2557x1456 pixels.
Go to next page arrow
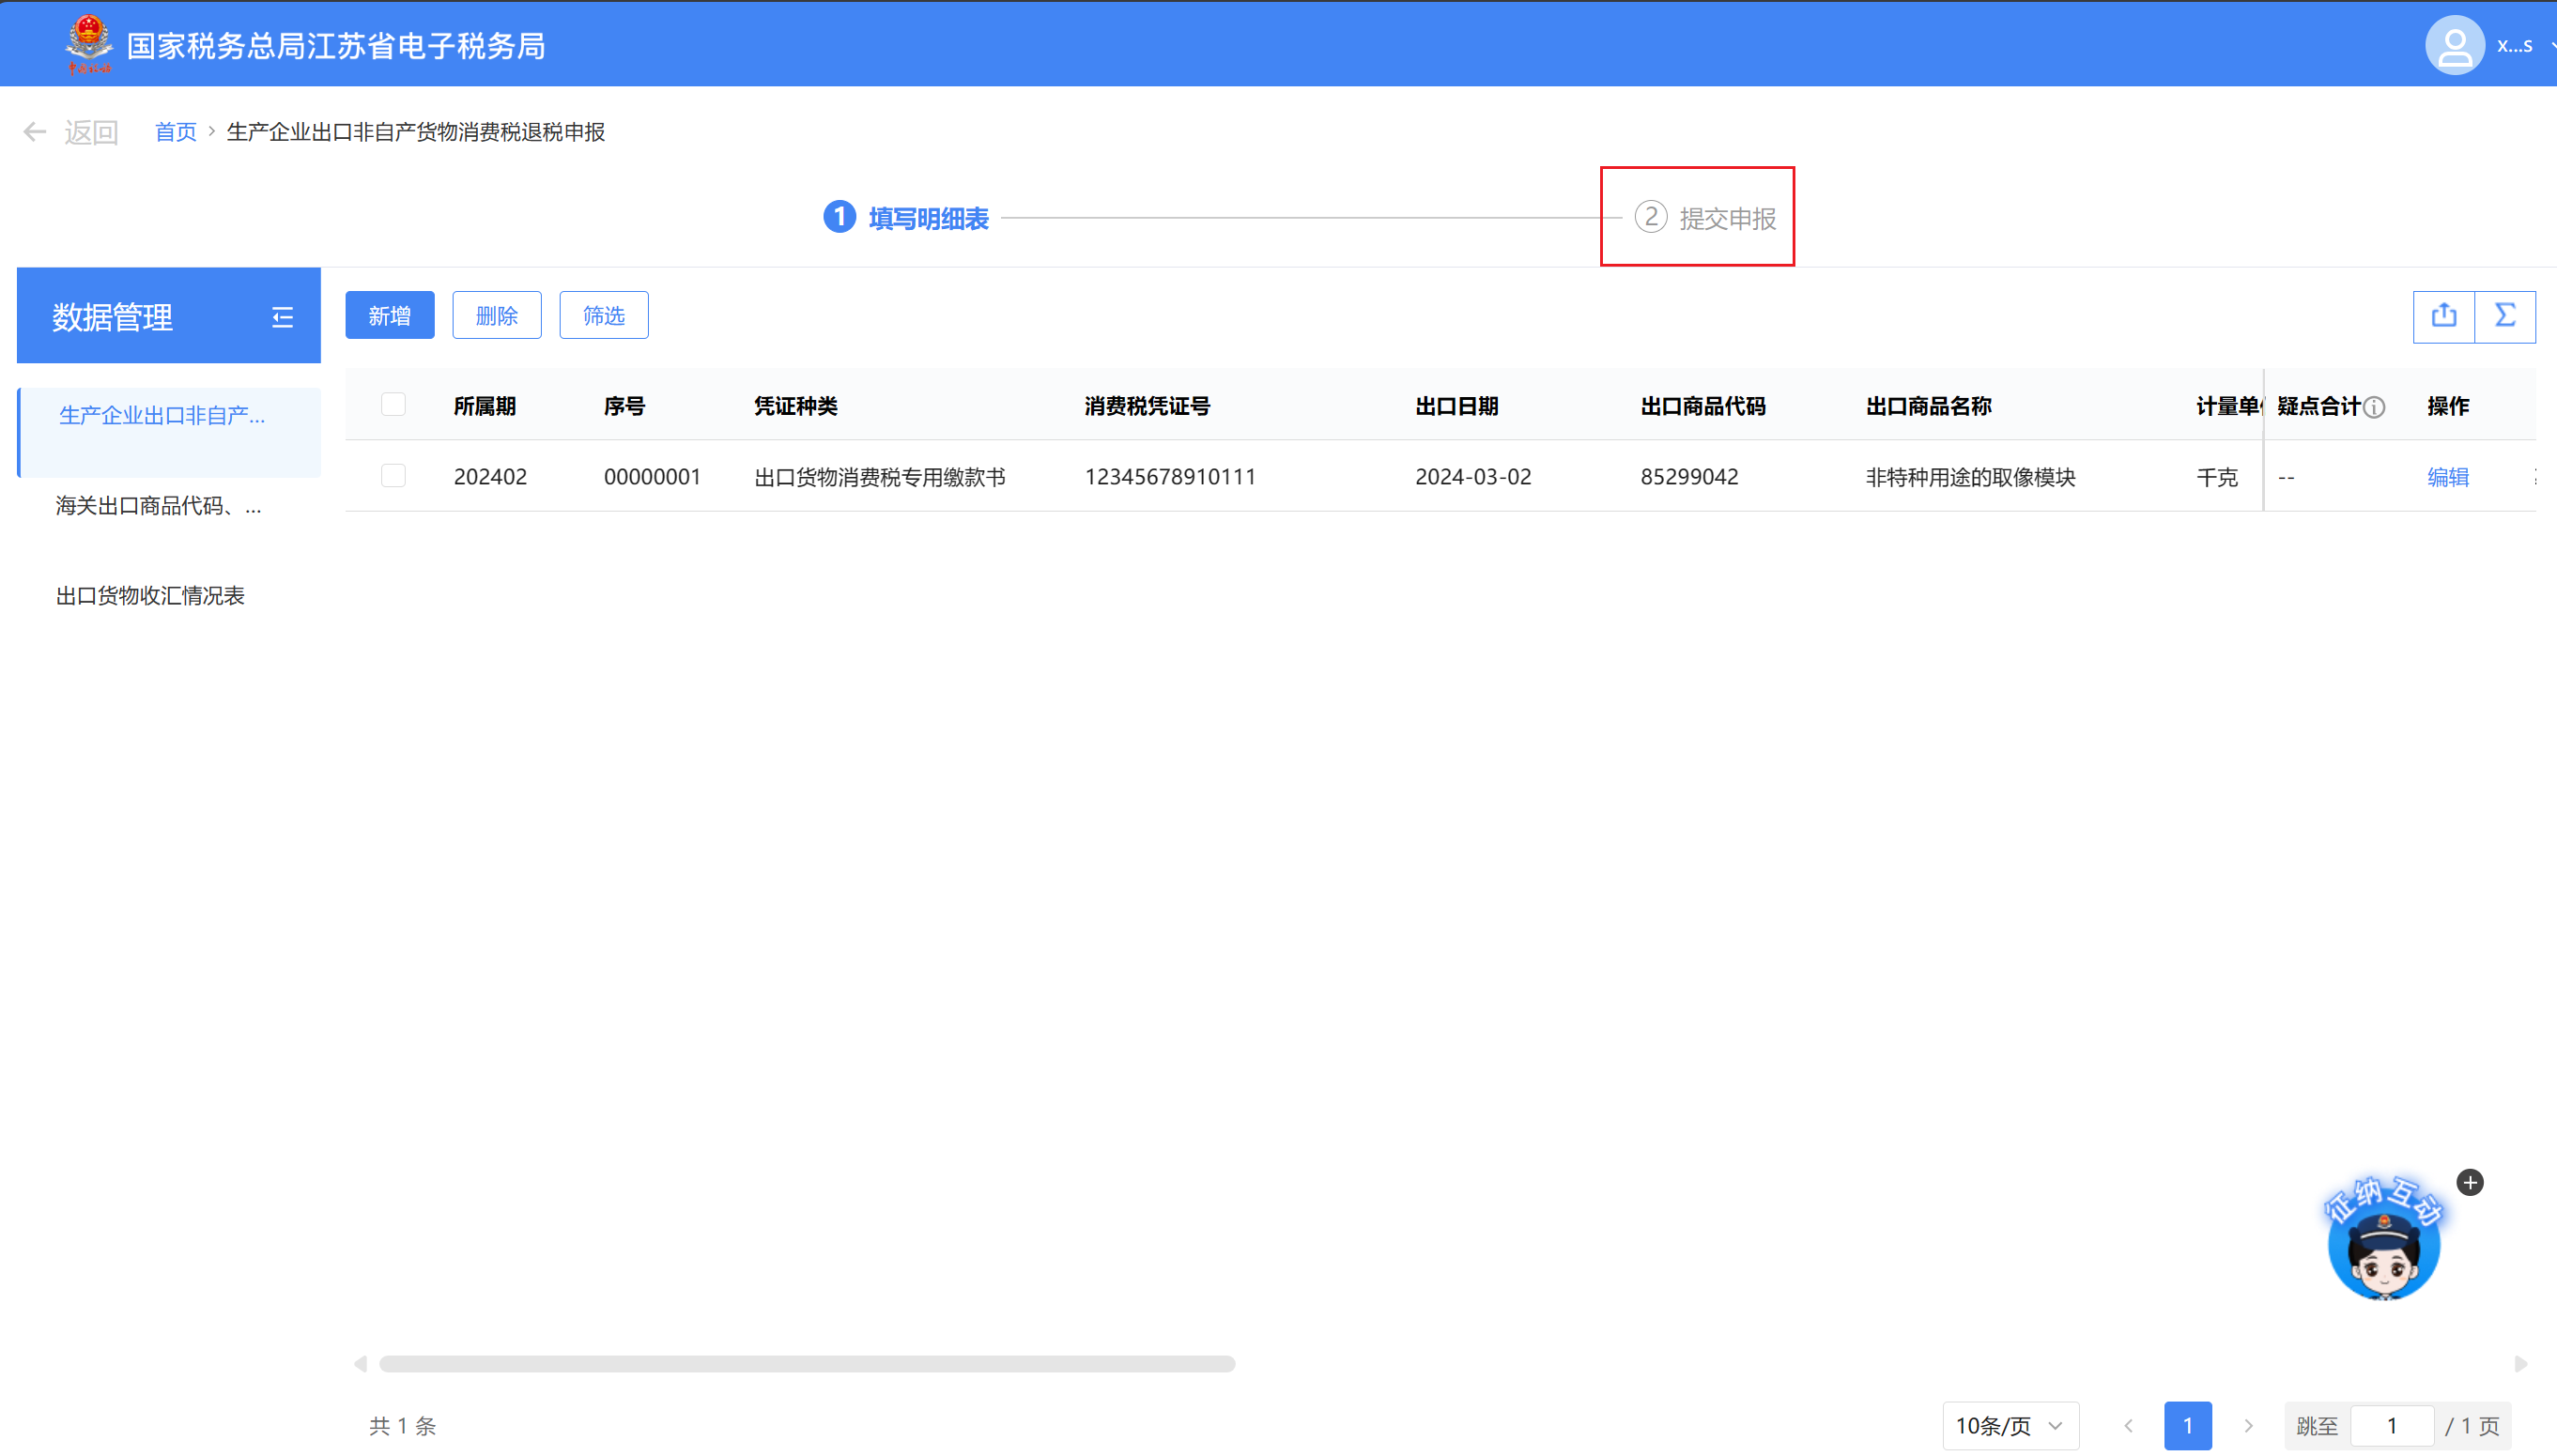coord(2248,1425)
